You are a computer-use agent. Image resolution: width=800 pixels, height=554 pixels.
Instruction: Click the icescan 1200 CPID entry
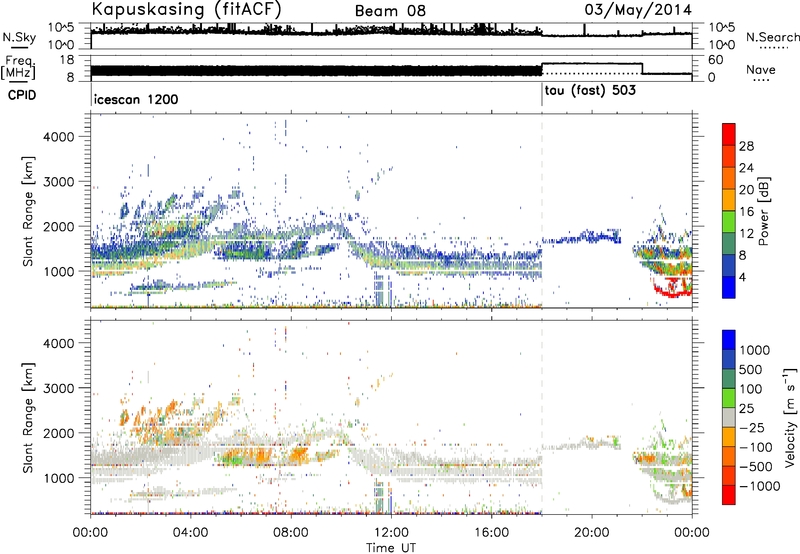(136, 99)
